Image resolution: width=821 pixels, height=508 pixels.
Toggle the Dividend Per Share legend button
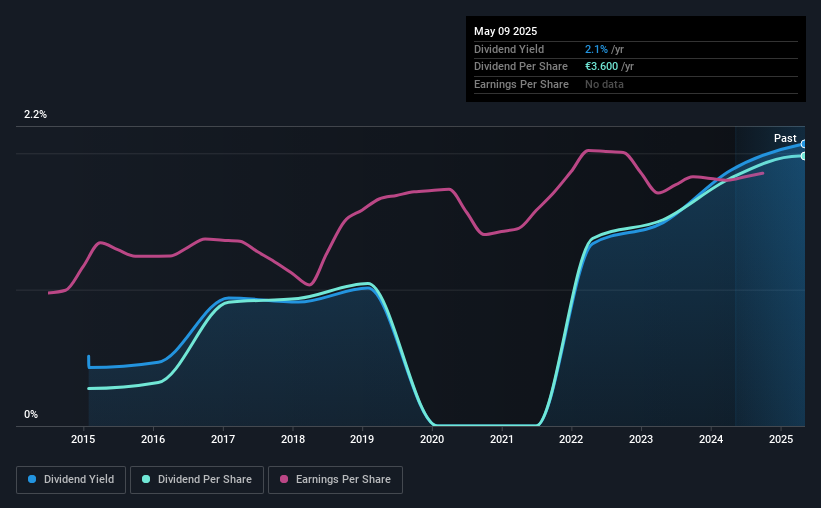(197, 480)
